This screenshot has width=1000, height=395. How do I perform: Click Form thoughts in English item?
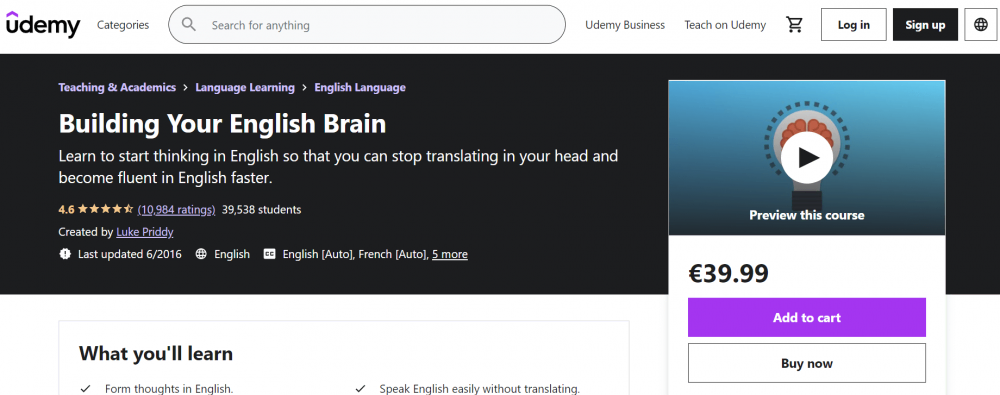click(169, 388)
